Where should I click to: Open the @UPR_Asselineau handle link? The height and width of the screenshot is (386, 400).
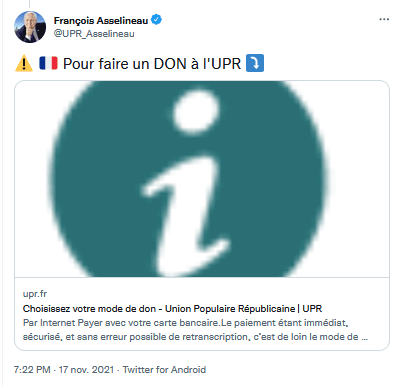[94, 34]
